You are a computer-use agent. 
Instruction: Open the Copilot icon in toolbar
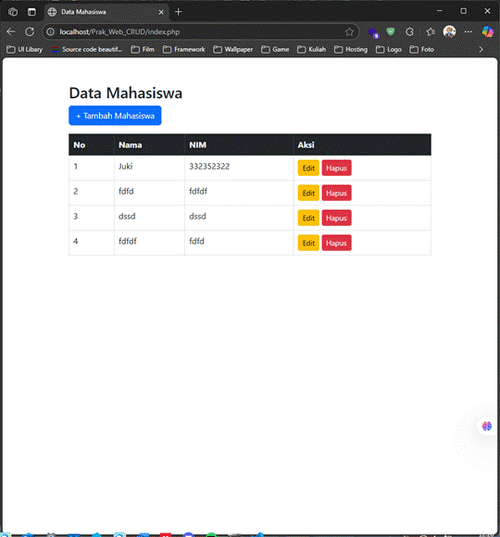[x=488, y=32]
